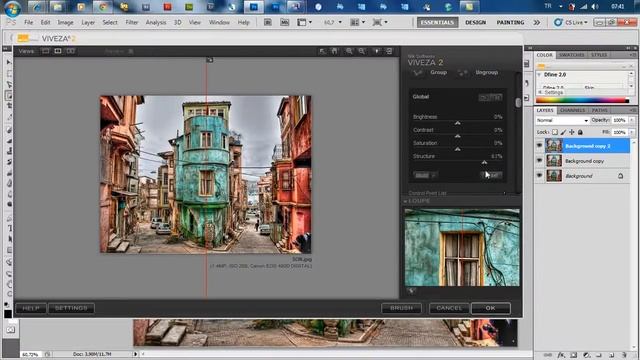Screen dimensions: 640x360
Task: Click the Opacity value field
Action: (x=620, y=120)
